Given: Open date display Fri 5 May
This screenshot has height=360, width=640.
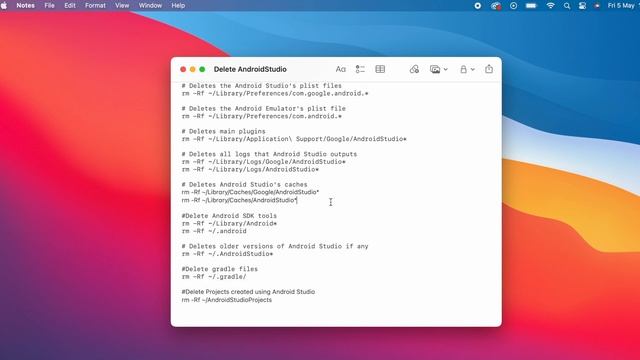Looking at the screenshot, I should [621, 6].
